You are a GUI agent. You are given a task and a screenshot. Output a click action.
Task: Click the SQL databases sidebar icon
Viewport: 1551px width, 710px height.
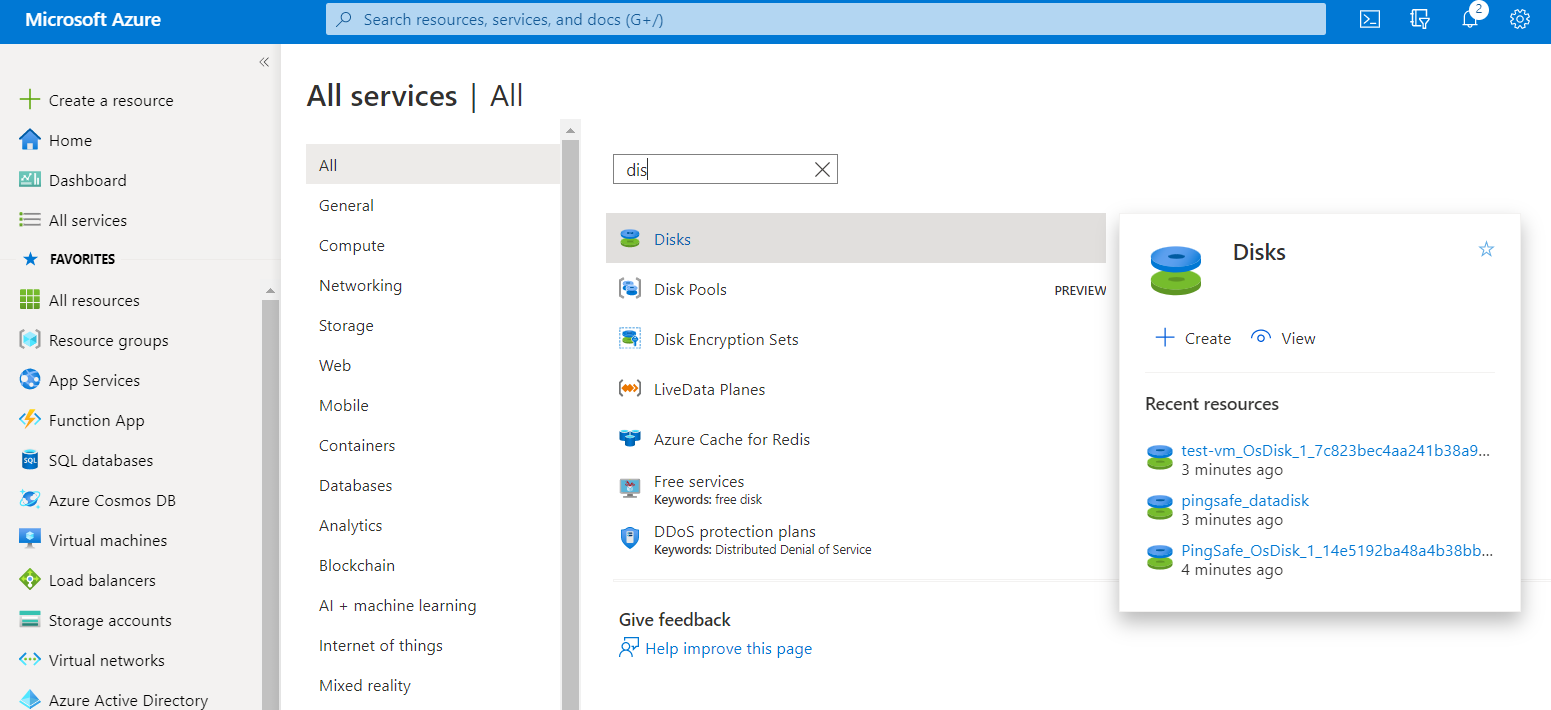(30, 460)
